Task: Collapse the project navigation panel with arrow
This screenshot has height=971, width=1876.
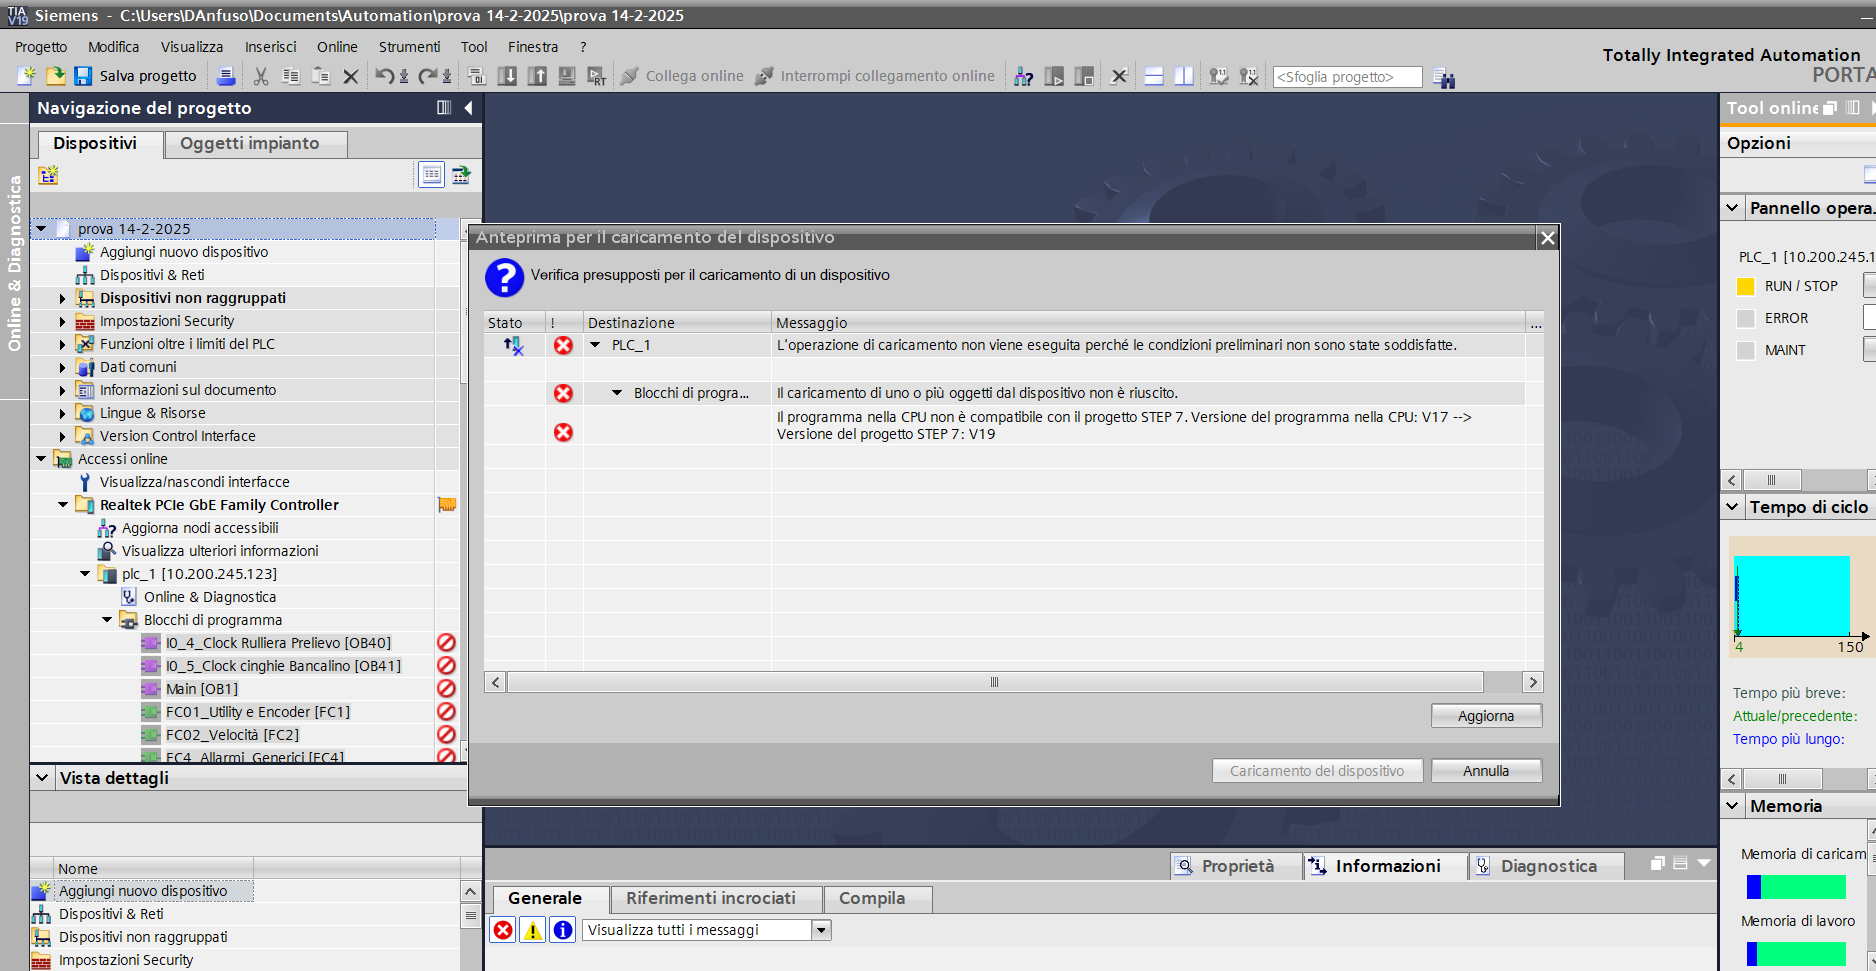Action: pyautogui.click(x=468, y=108)
